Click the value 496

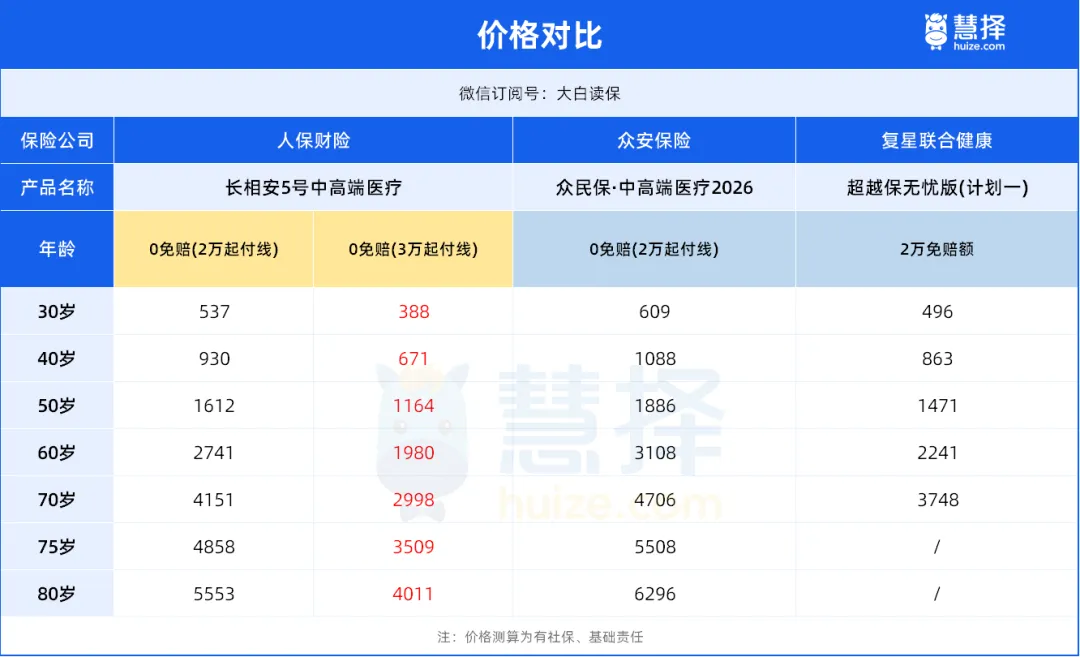point(937,312)
